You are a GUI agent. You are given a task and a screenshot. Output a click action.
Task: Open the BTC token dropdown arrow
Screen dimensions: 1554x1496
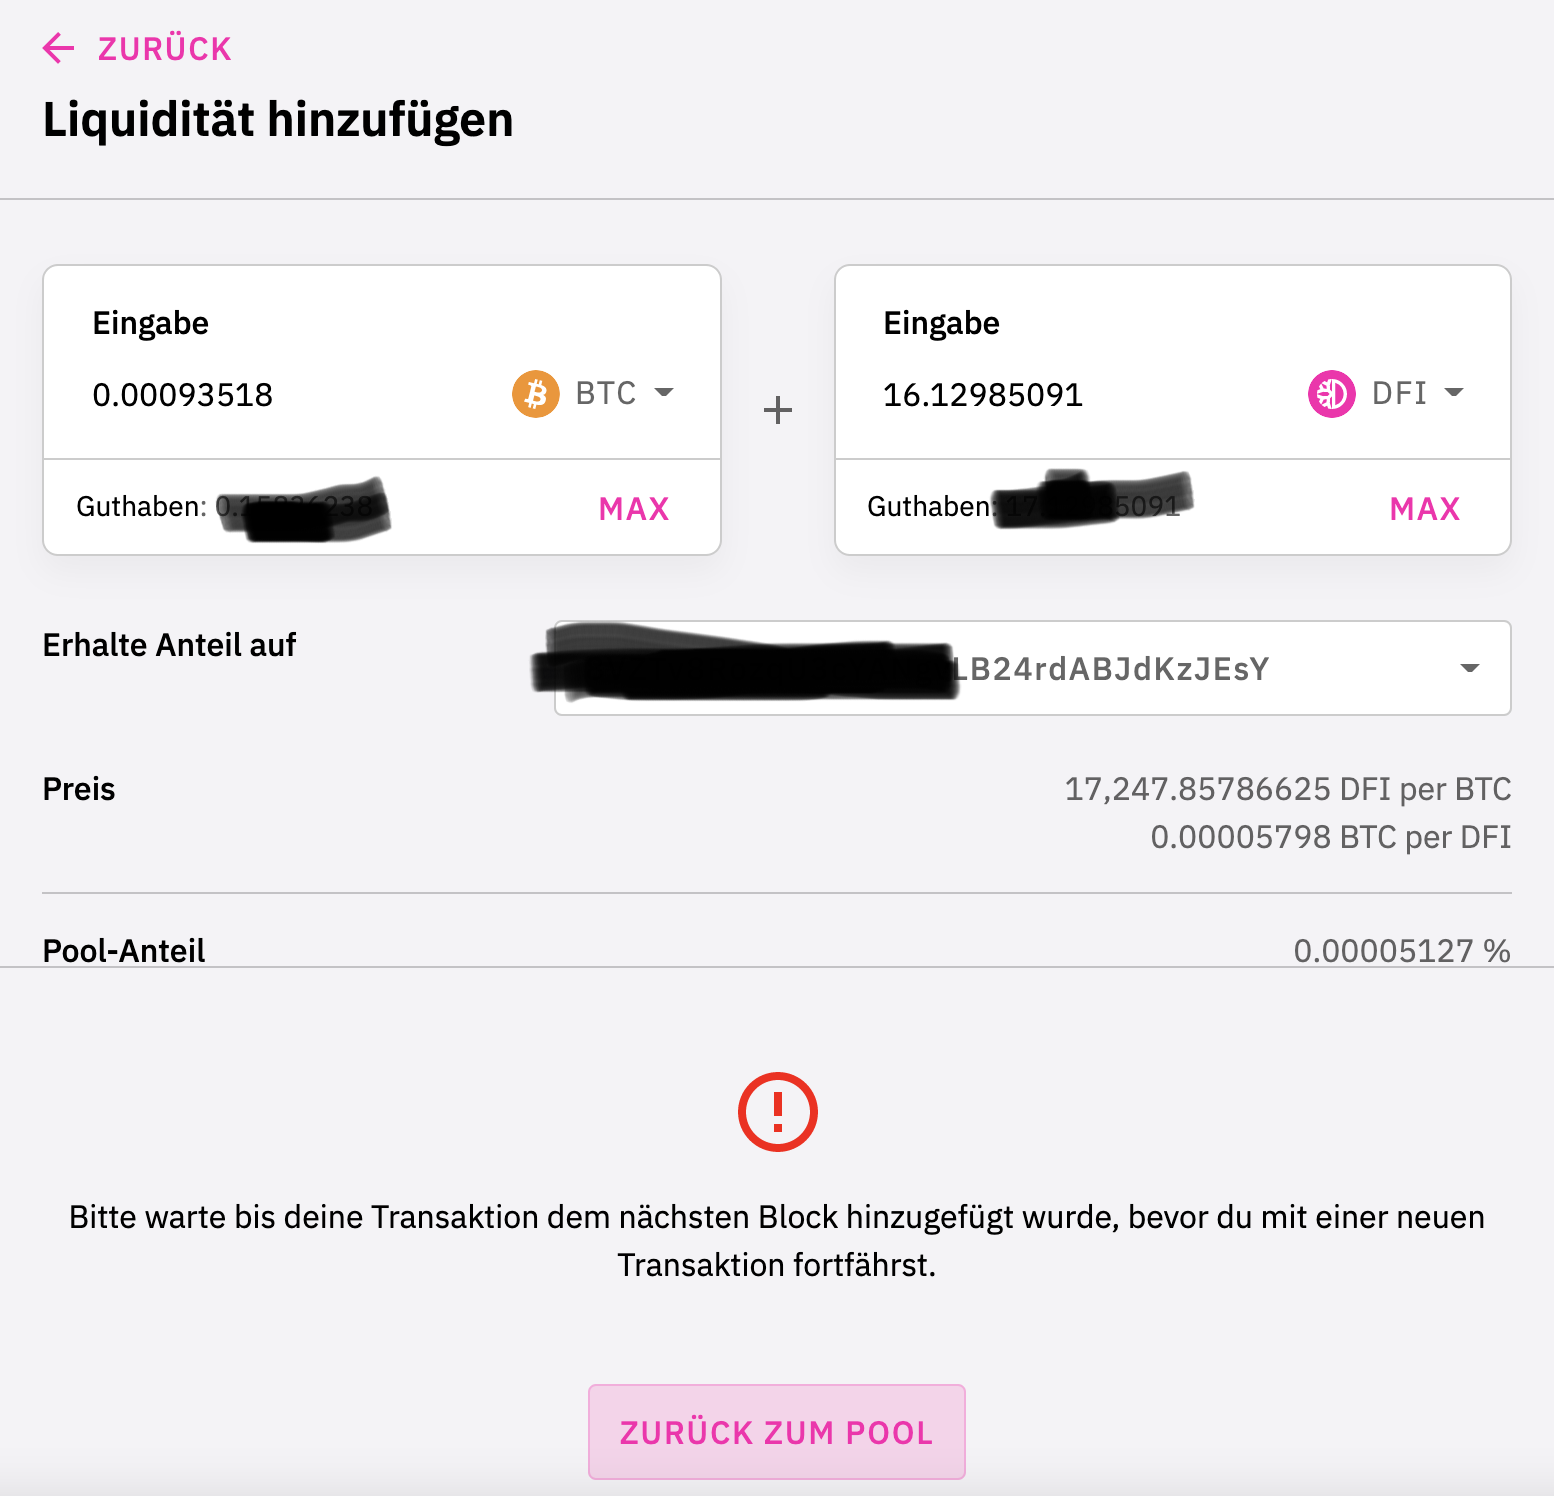[x=664, y=392]
